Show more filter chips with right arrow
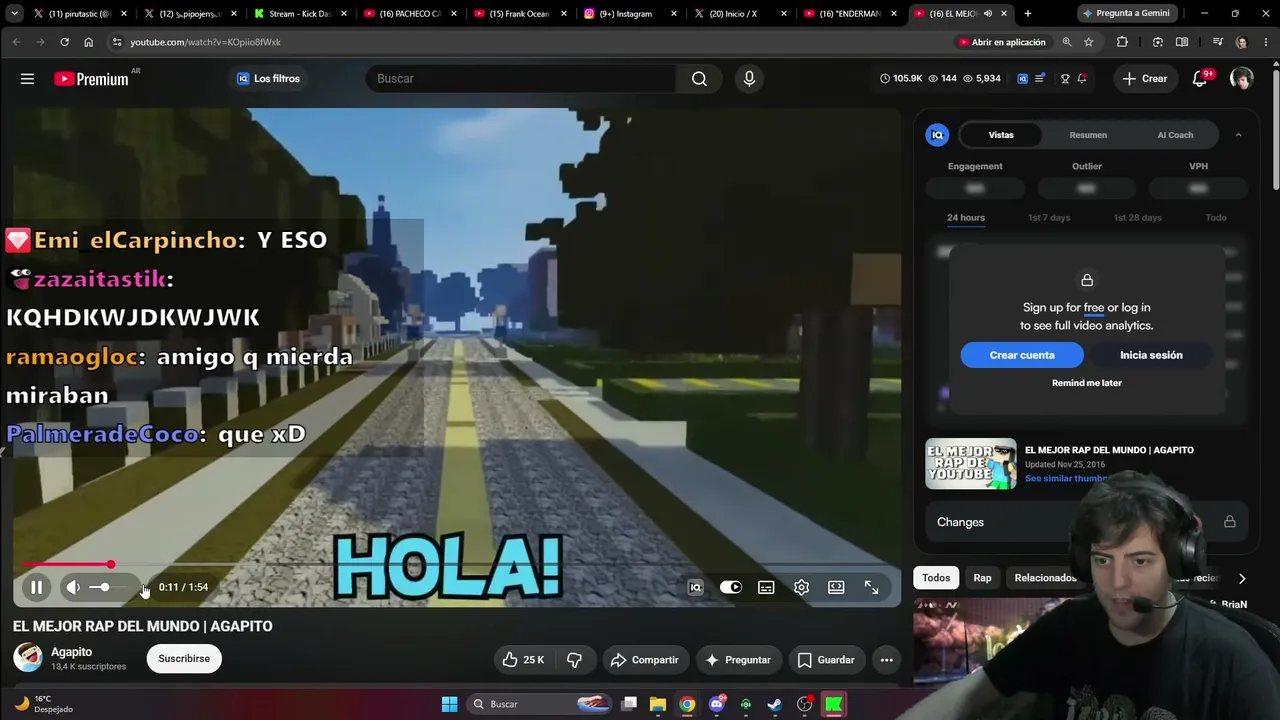 coord(1242,578)
